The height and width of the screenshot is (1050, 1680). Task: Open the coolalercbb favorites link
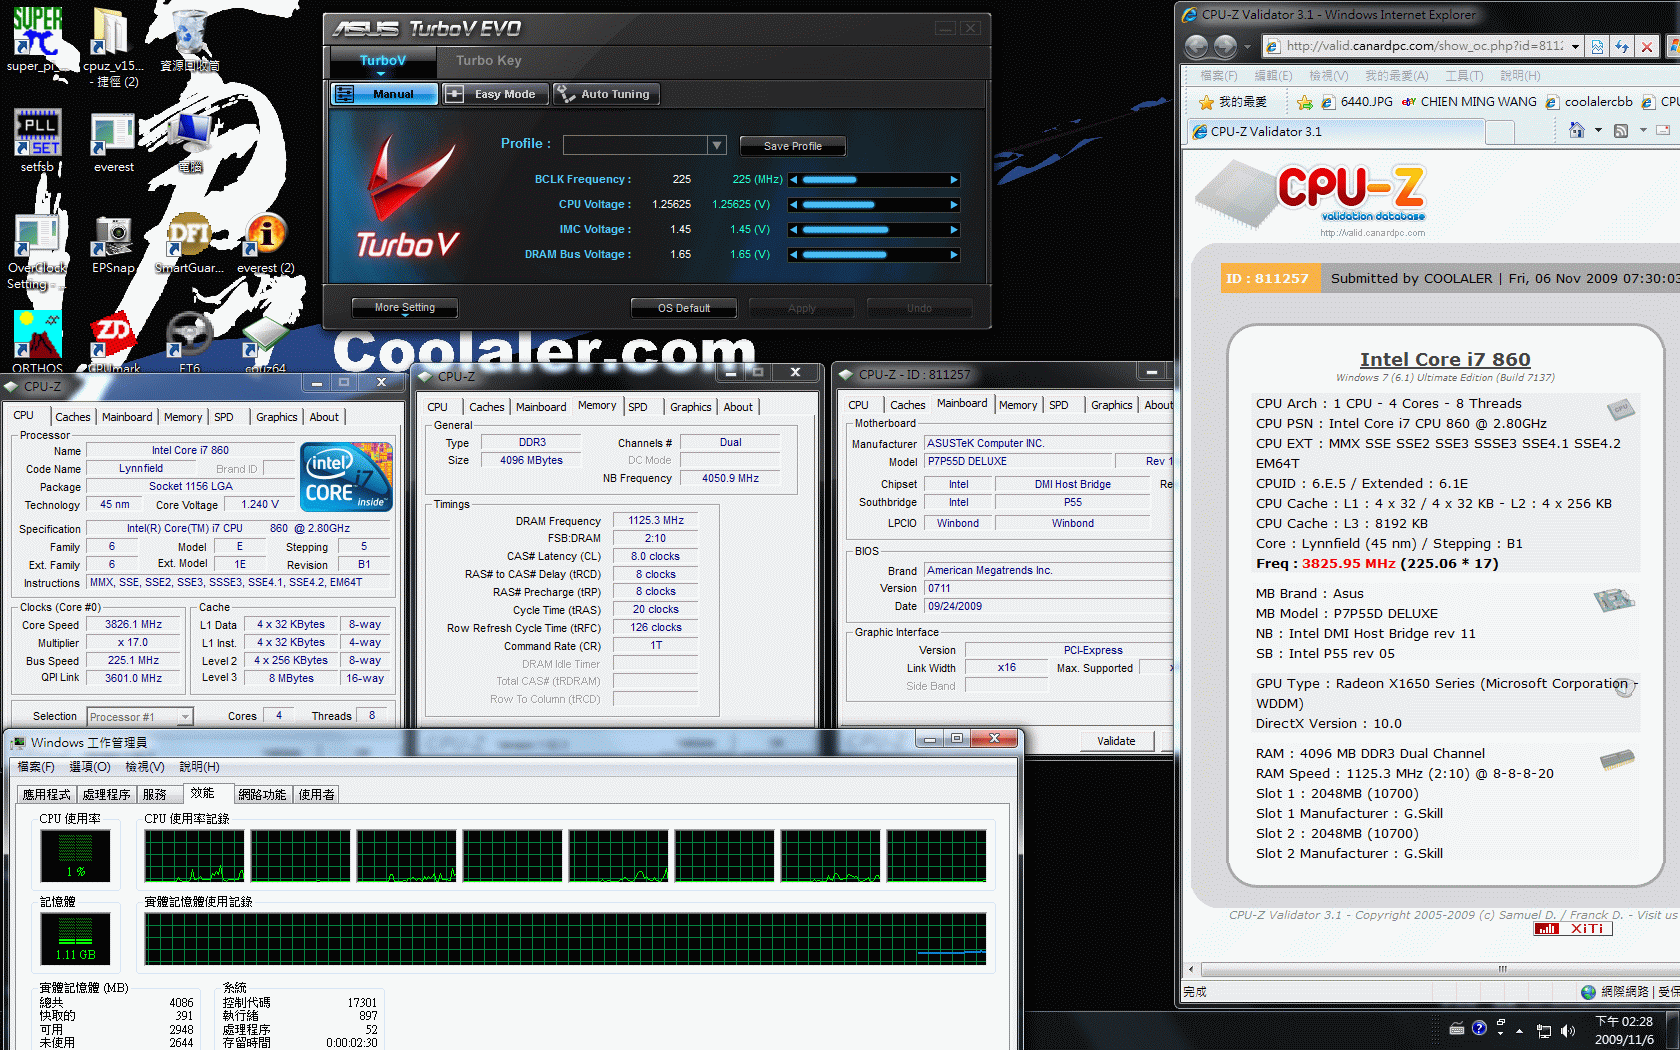1589,102
